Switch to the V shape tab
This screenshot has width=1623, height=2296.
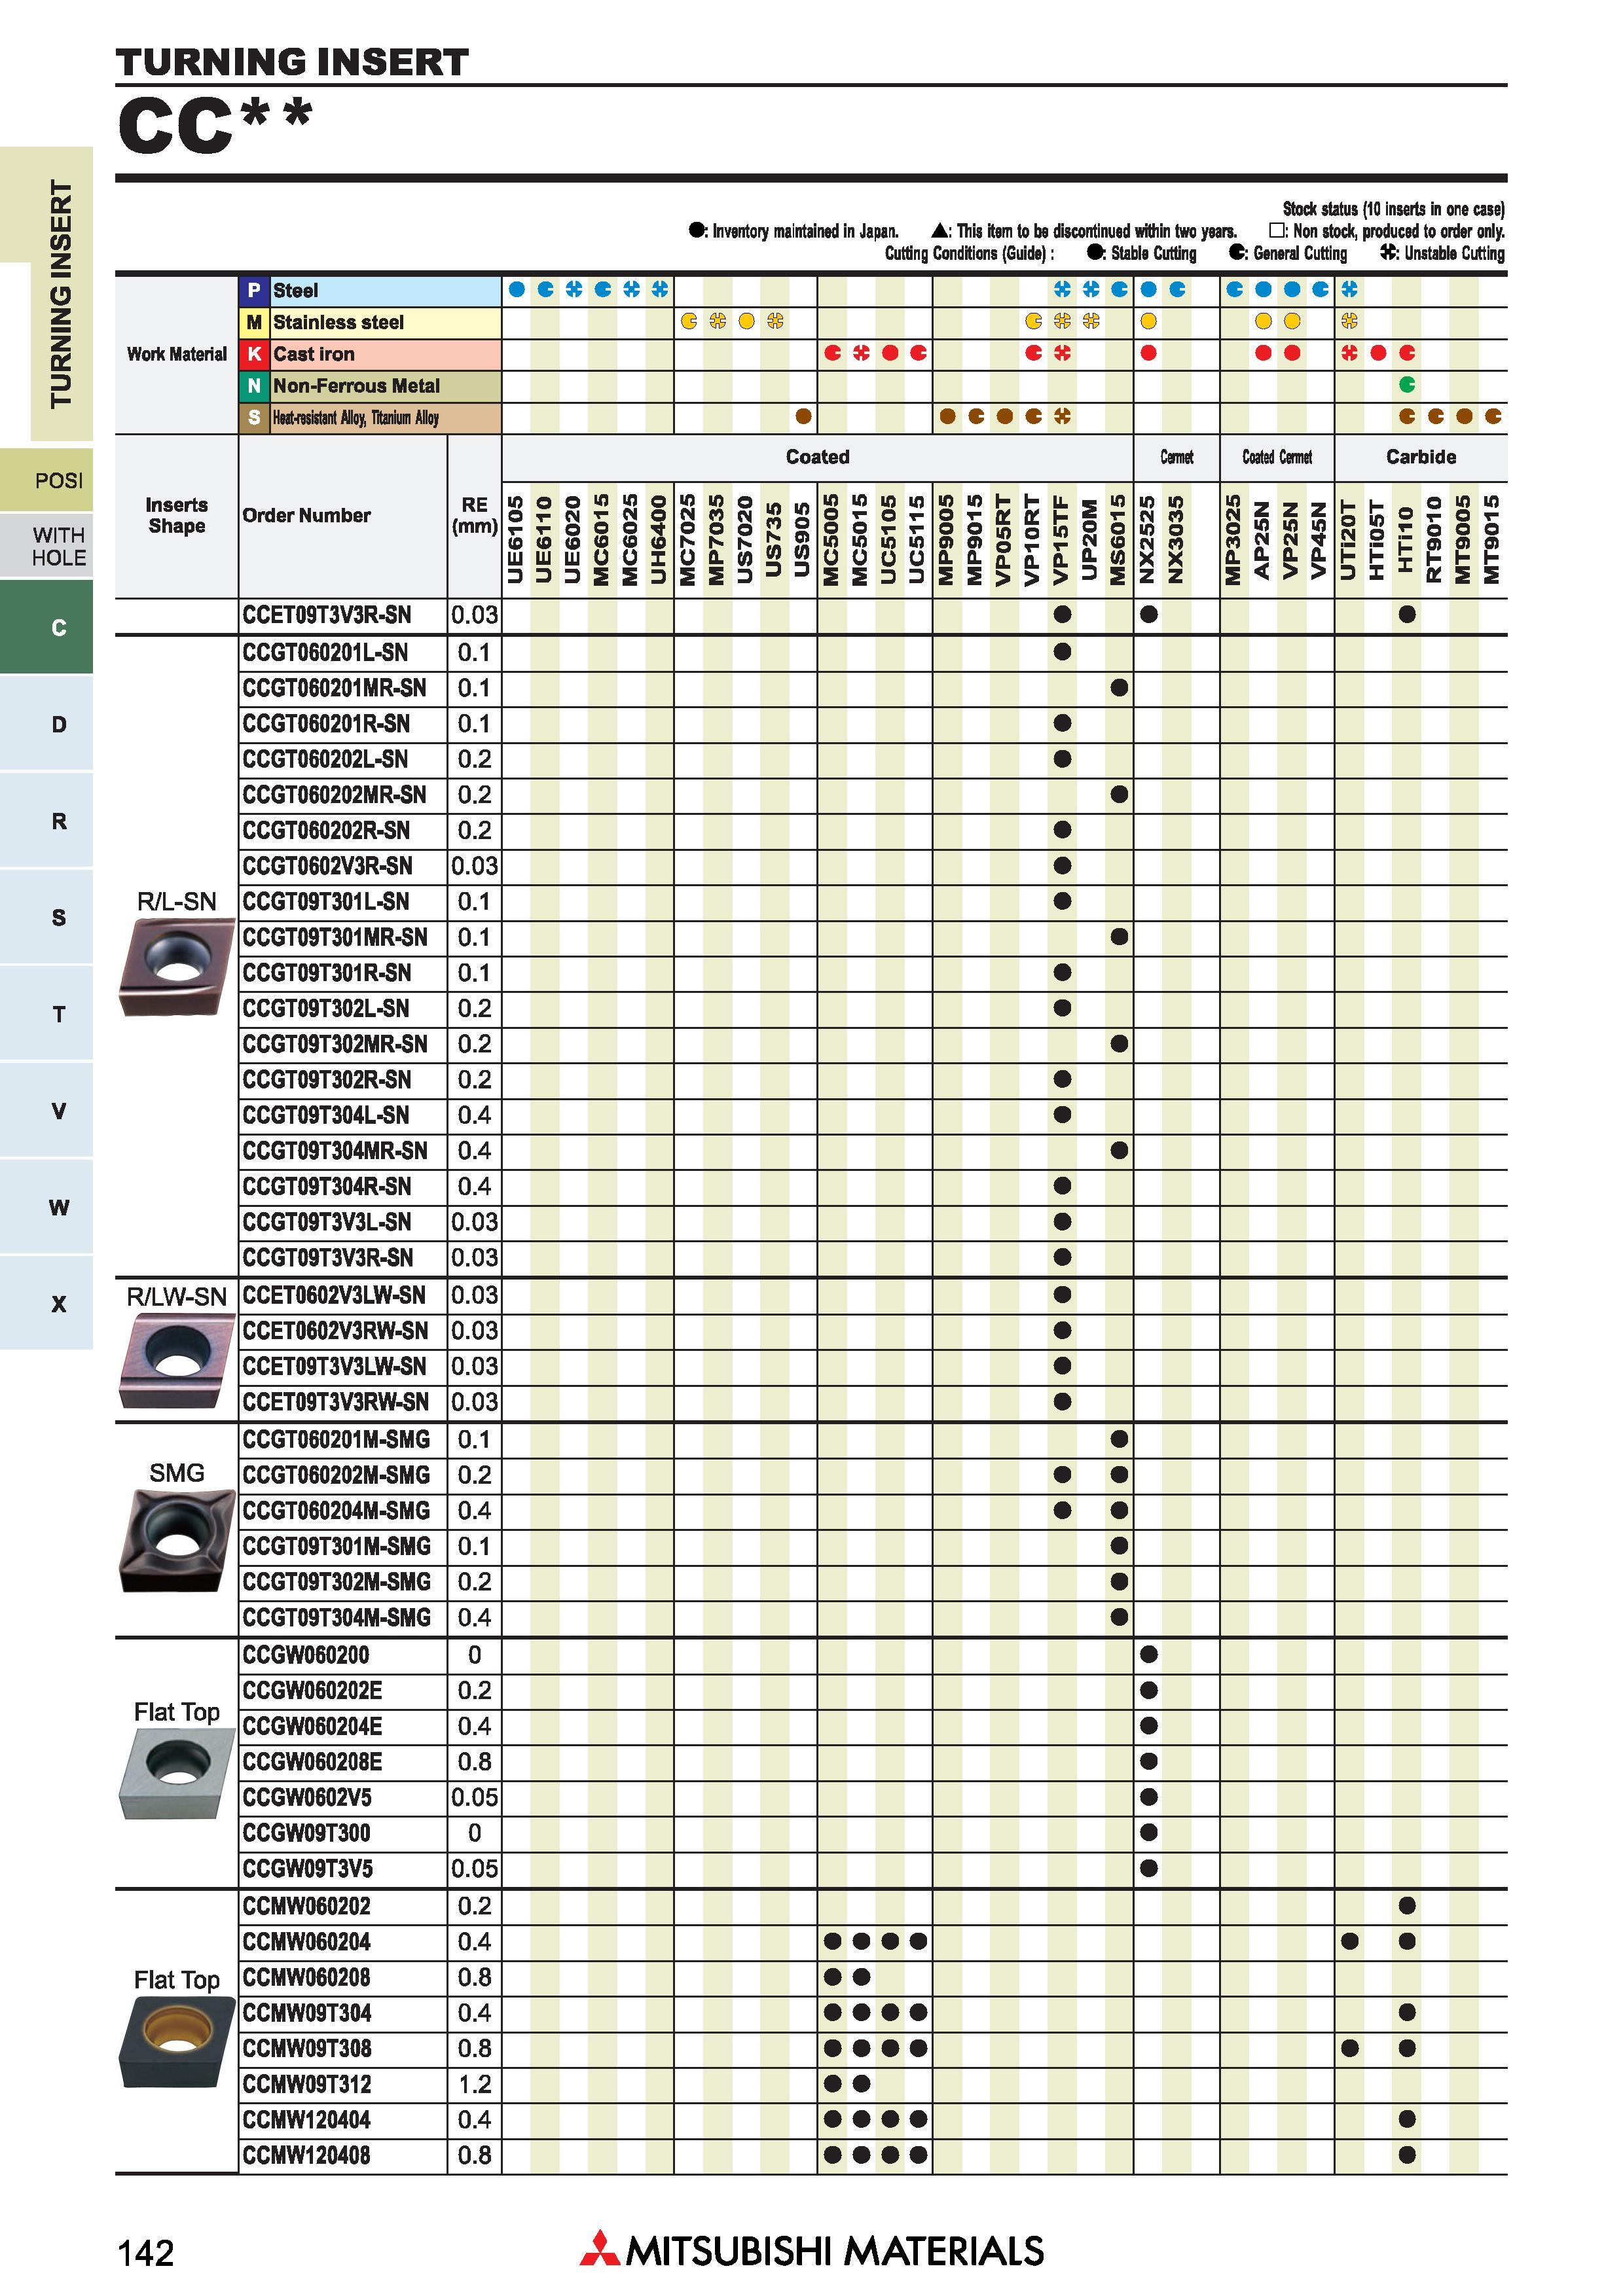click(x=47, y=1111)
